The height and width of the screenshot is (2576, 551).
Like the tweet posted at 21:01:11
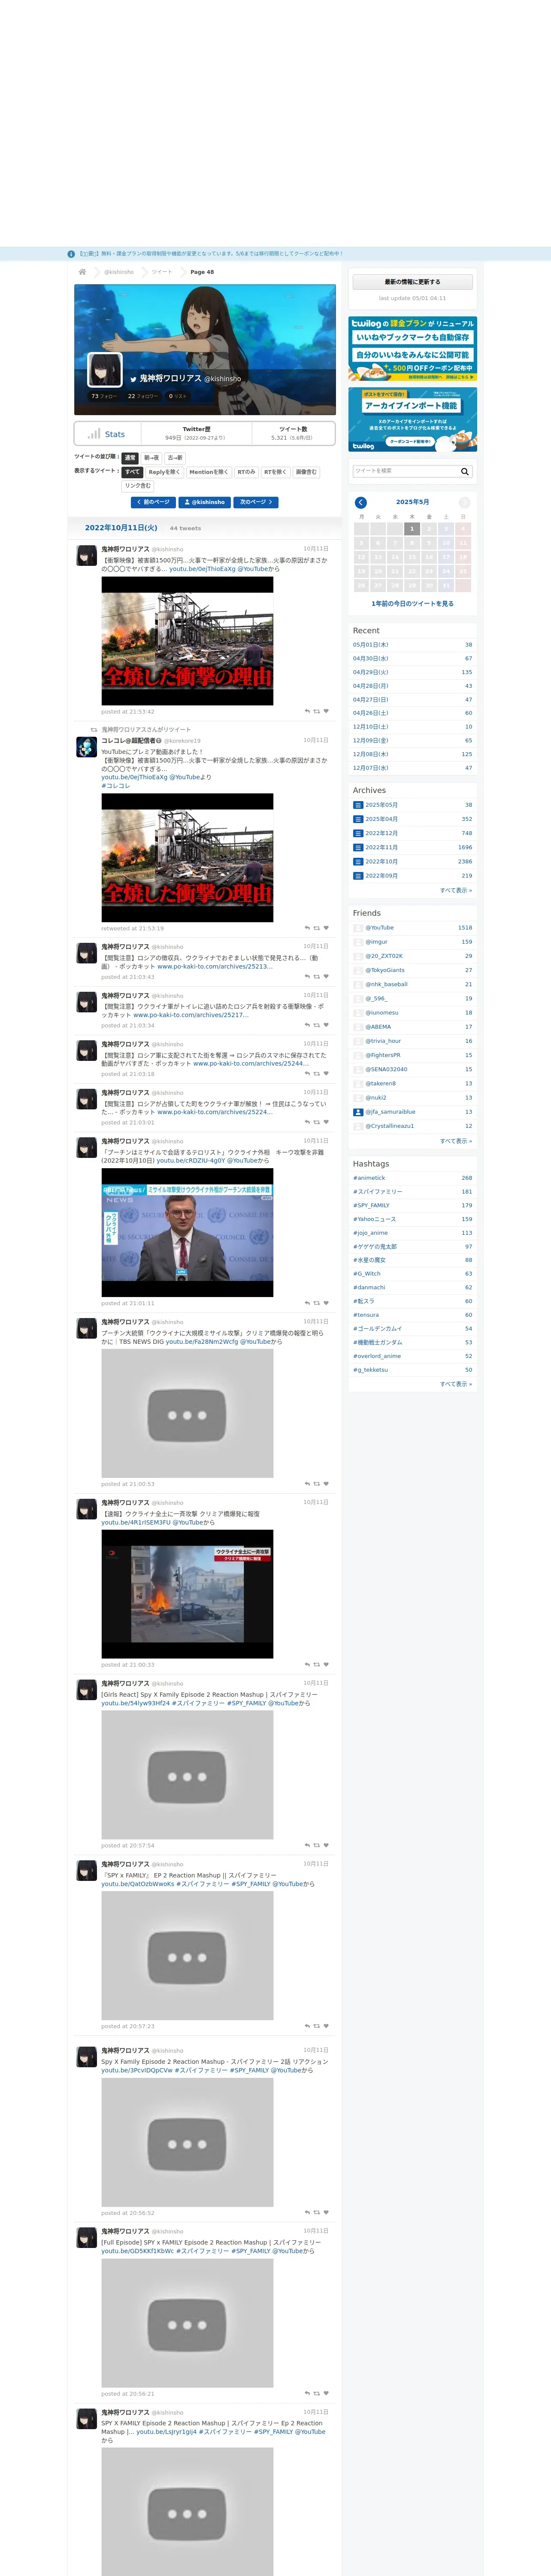(326, 1303)
